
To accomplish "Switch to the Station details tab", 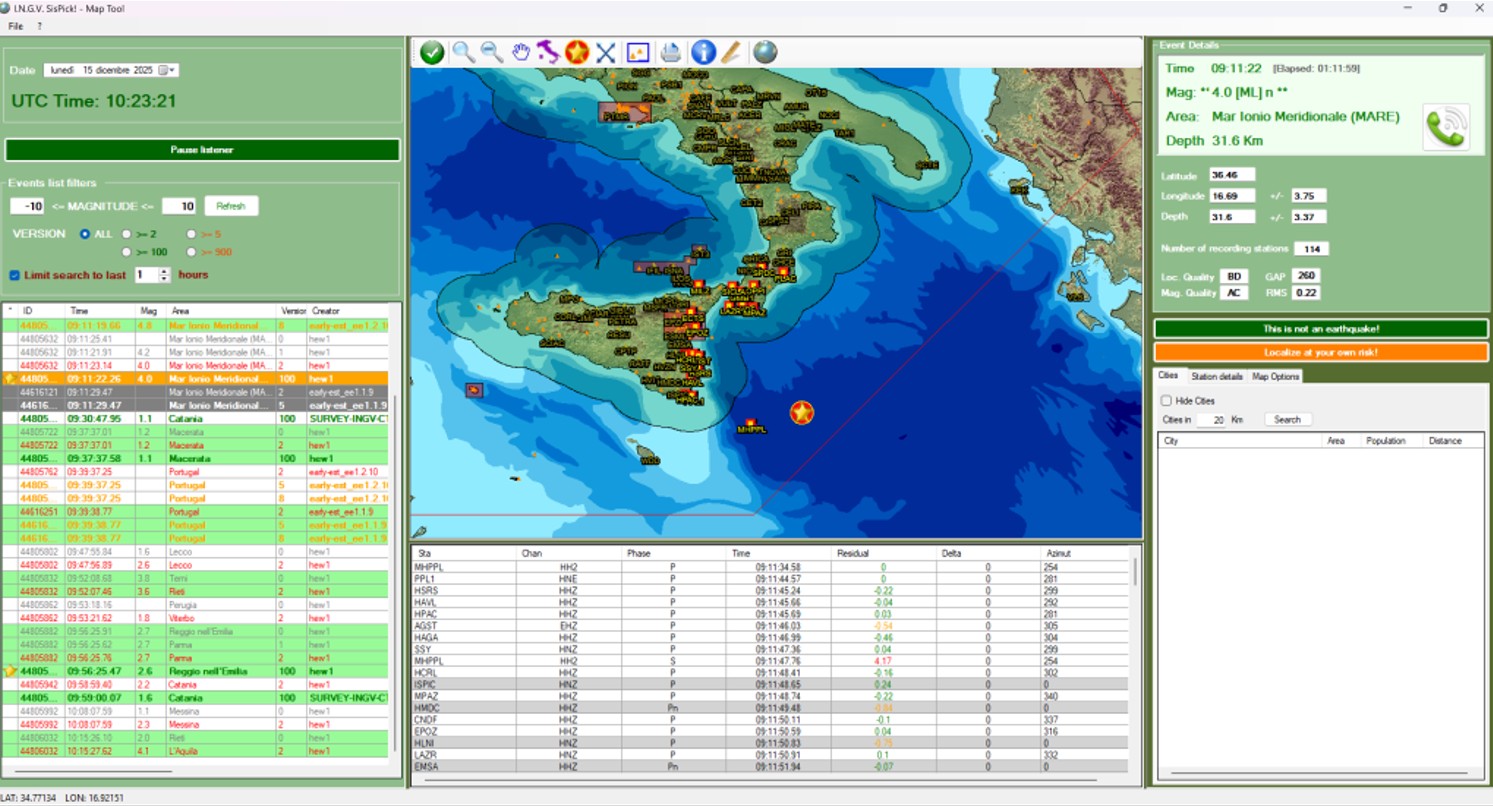I will click(1216, 376).
